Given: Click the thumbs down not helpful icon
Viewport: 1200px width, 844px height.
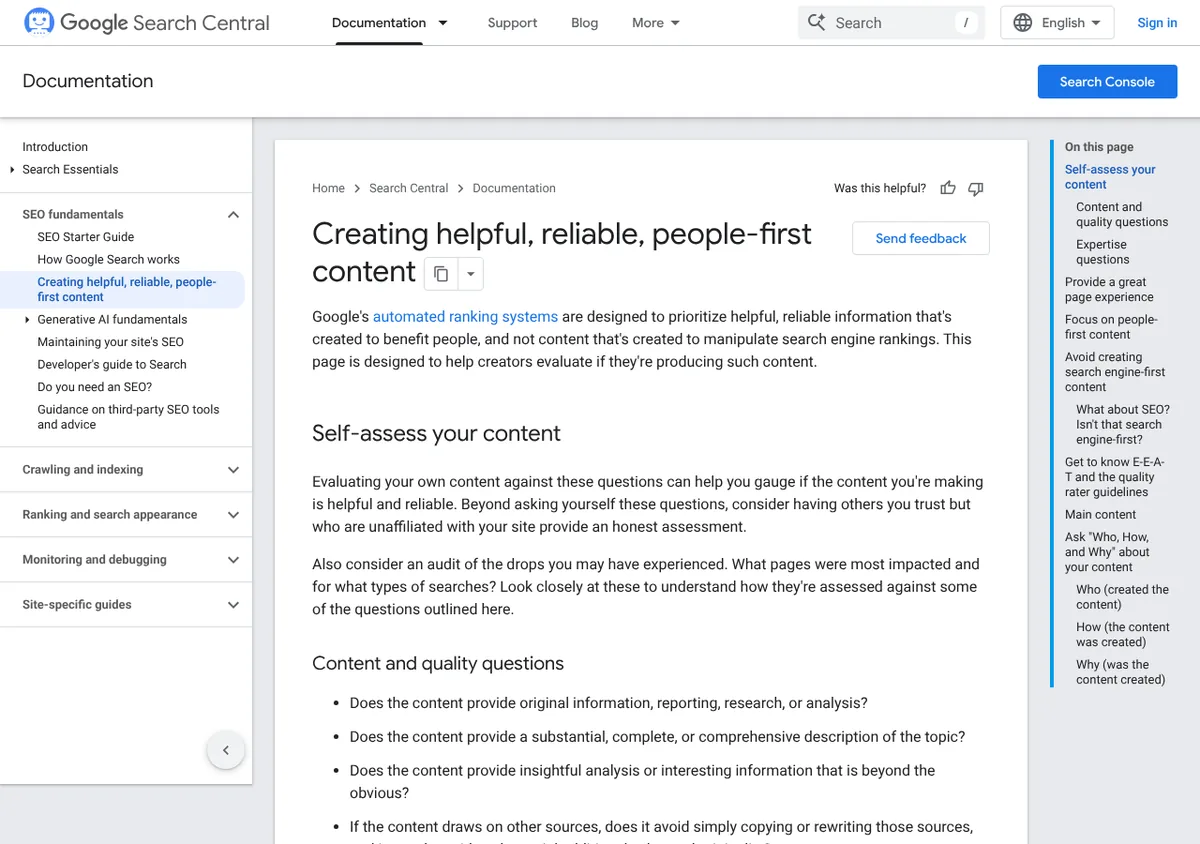Looking at the screenshot, I should [x=976, y=188].
